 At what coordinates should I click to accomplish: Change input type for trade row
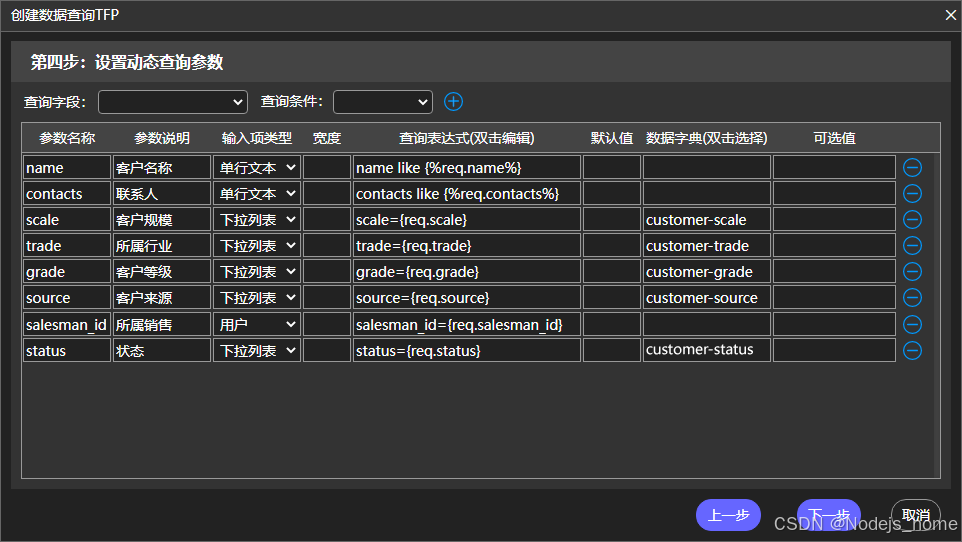click(257, 246)
